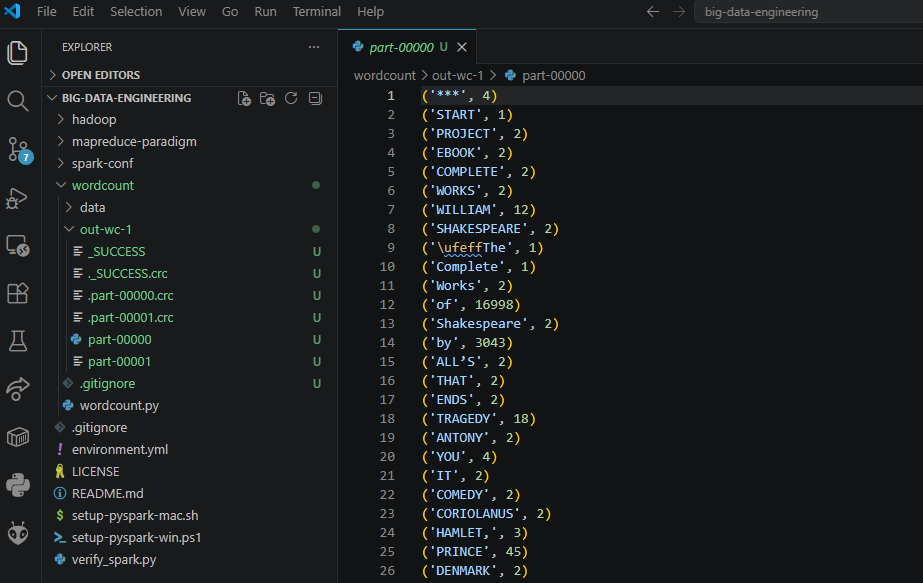The width and height of the screenshot is (923, 583).
Task: Close the part-00000 editor tab
Action: 462,47
